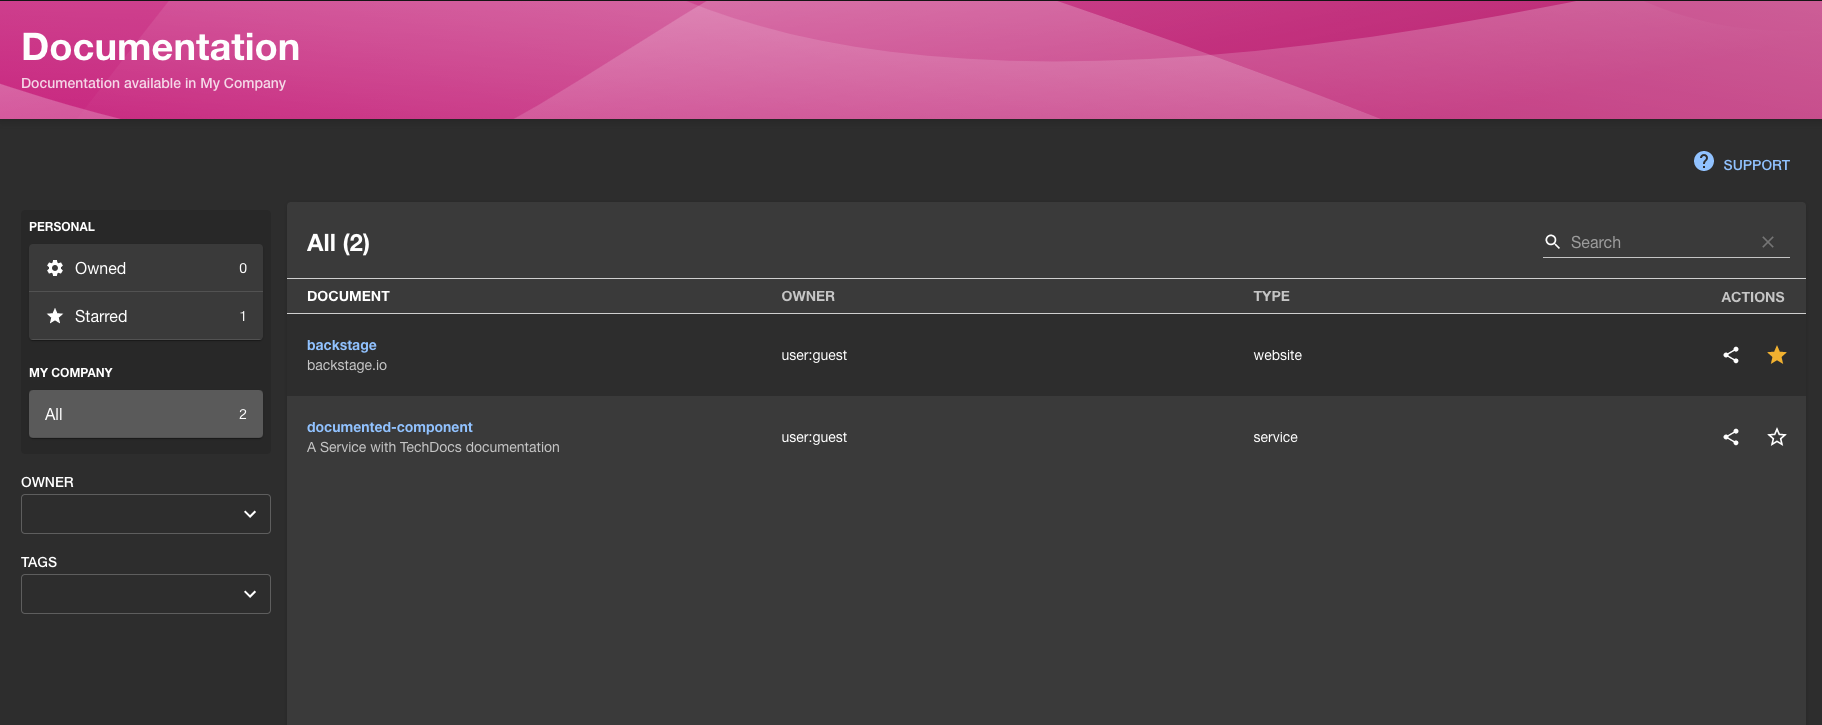Open the documented-component link

point(389,427)
